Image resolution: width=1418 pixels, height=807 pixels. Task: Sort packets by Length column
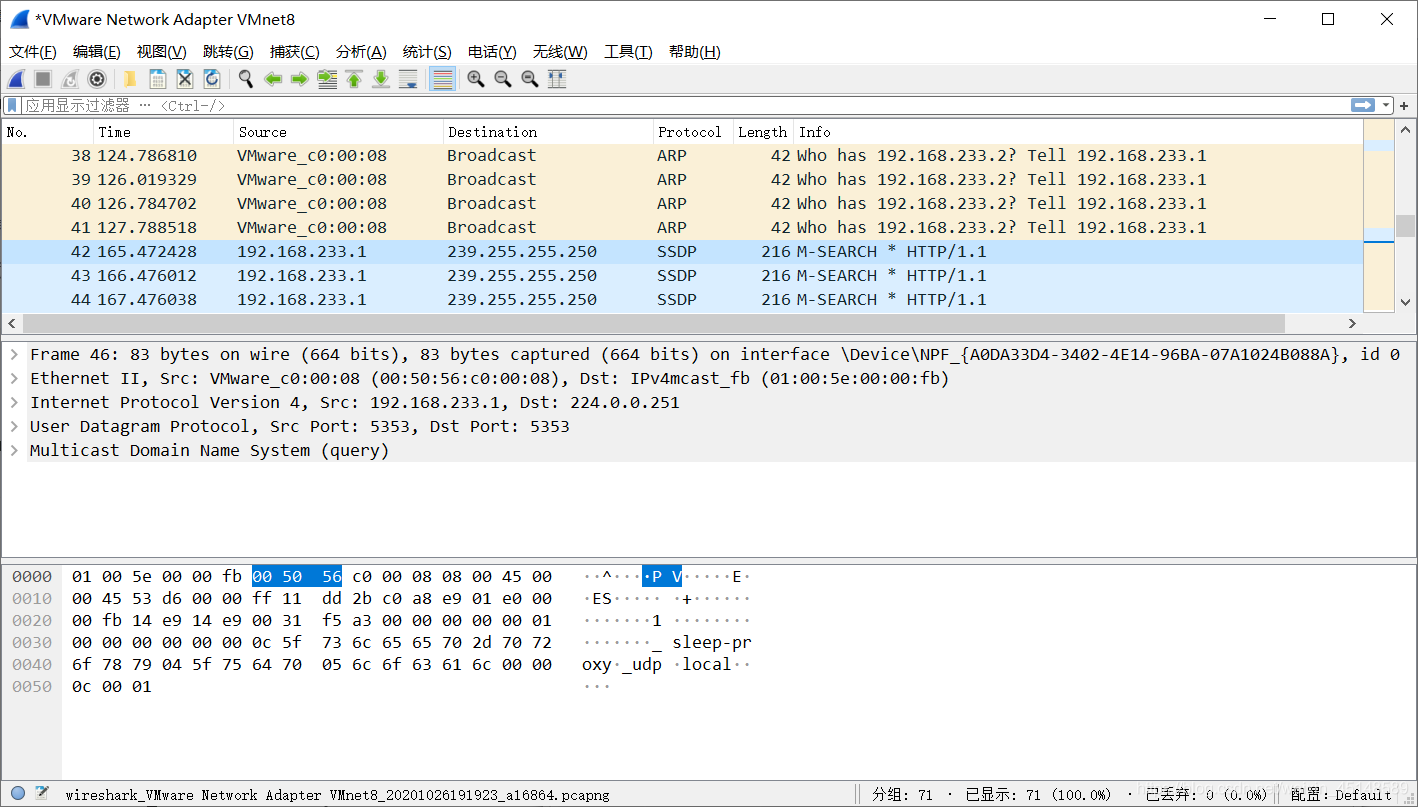(764, 132)
